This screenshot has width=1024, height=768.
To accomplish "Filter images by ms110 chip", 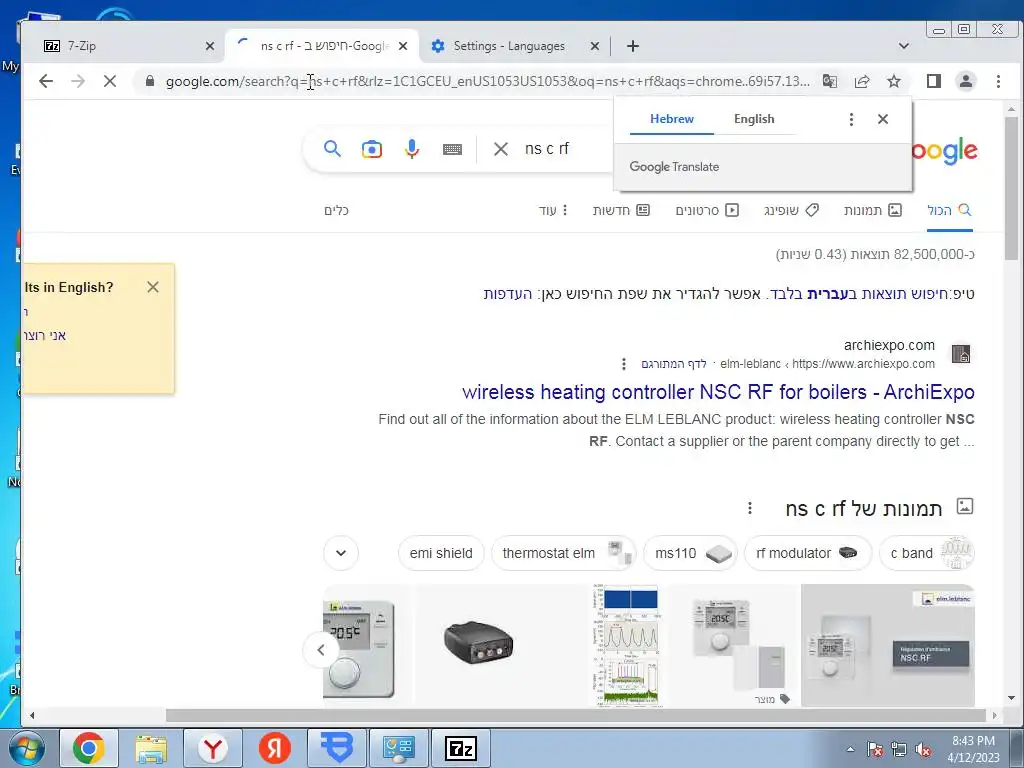I will (691, 553).
